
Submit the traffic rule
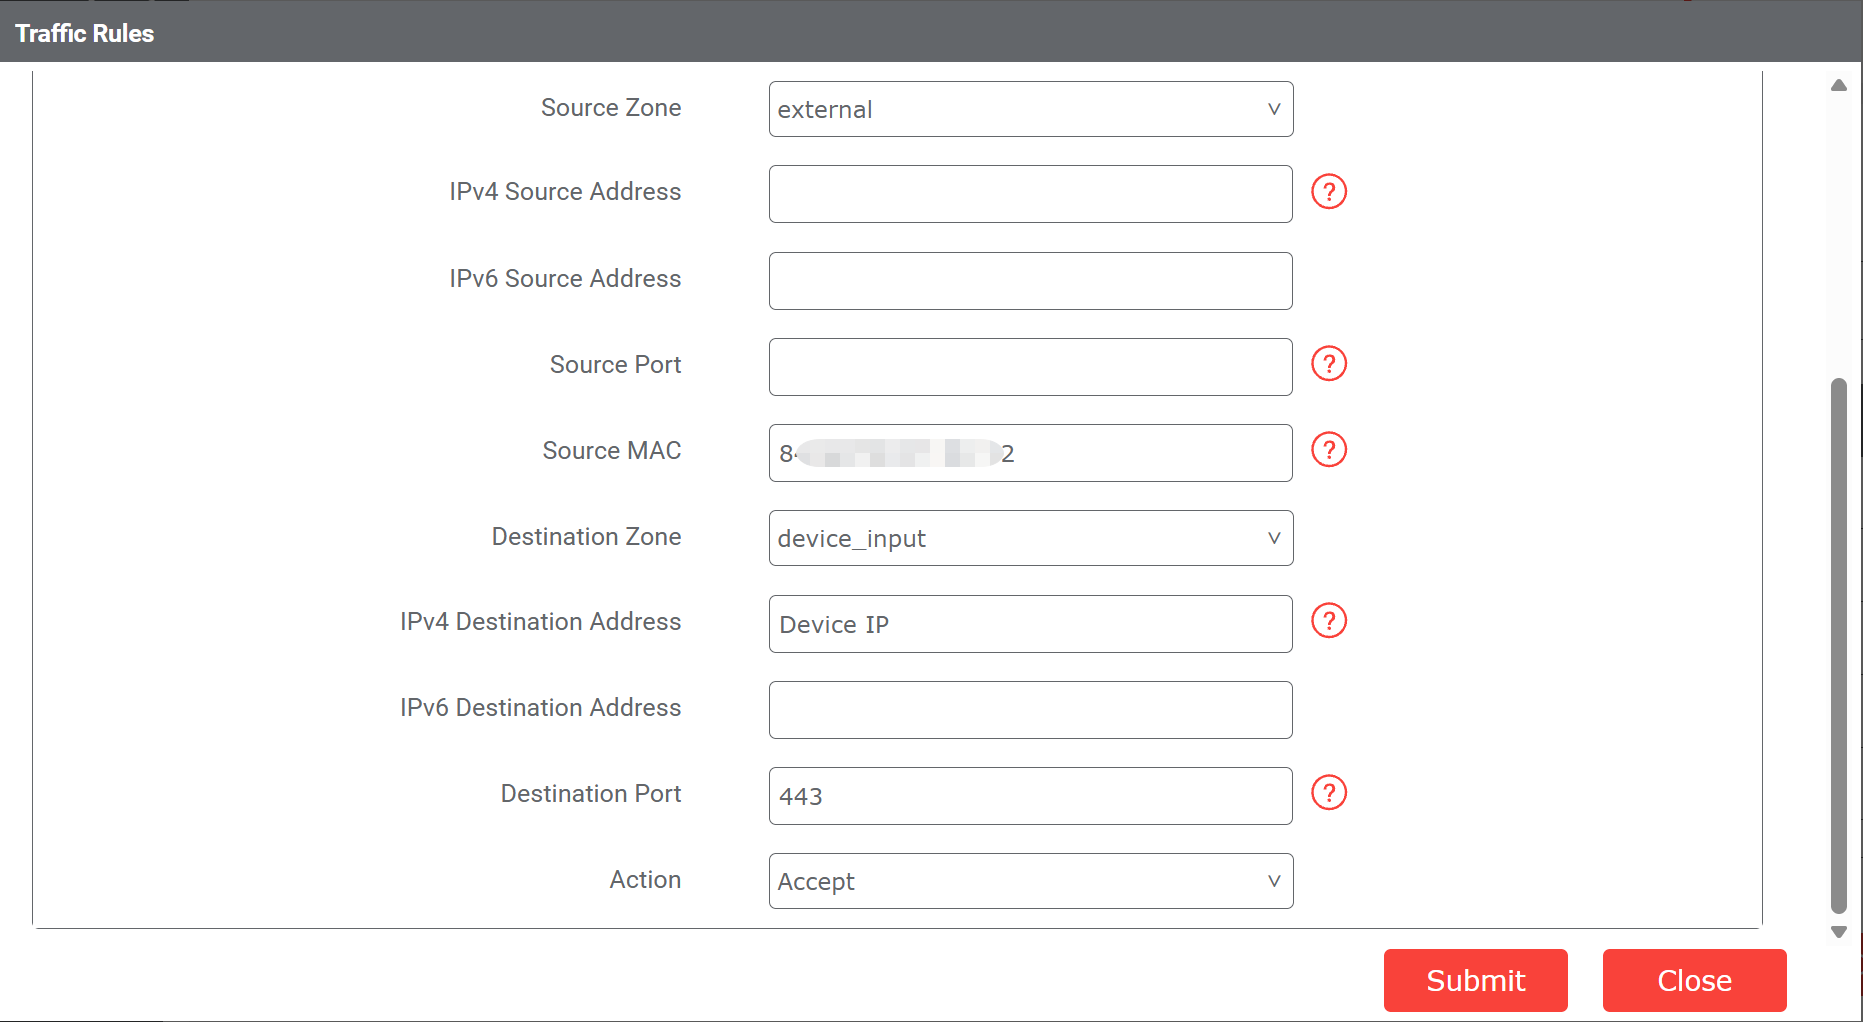tap(1475, 980)
